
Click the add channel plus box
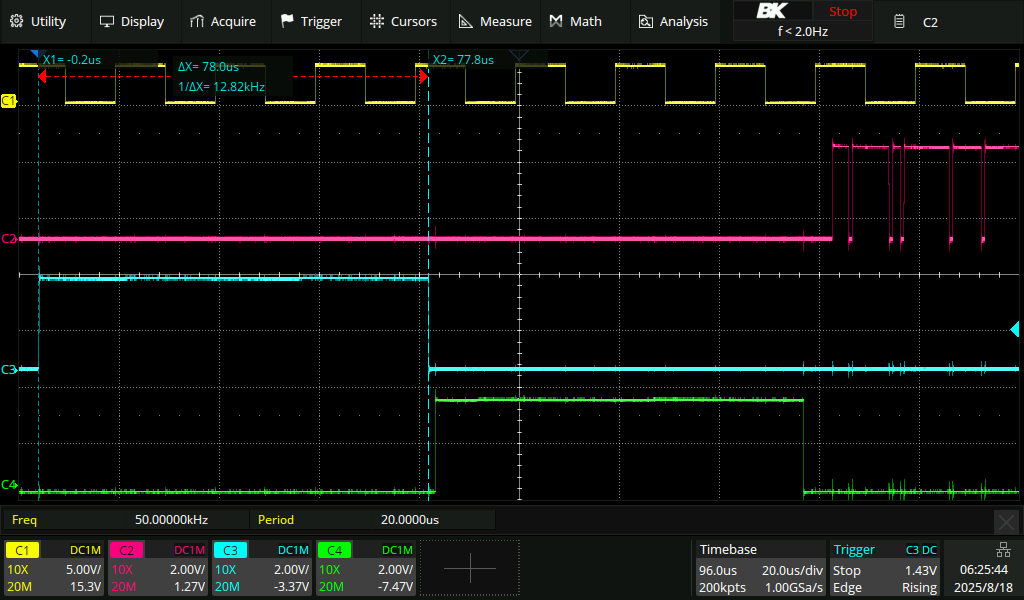coord(470,568)
